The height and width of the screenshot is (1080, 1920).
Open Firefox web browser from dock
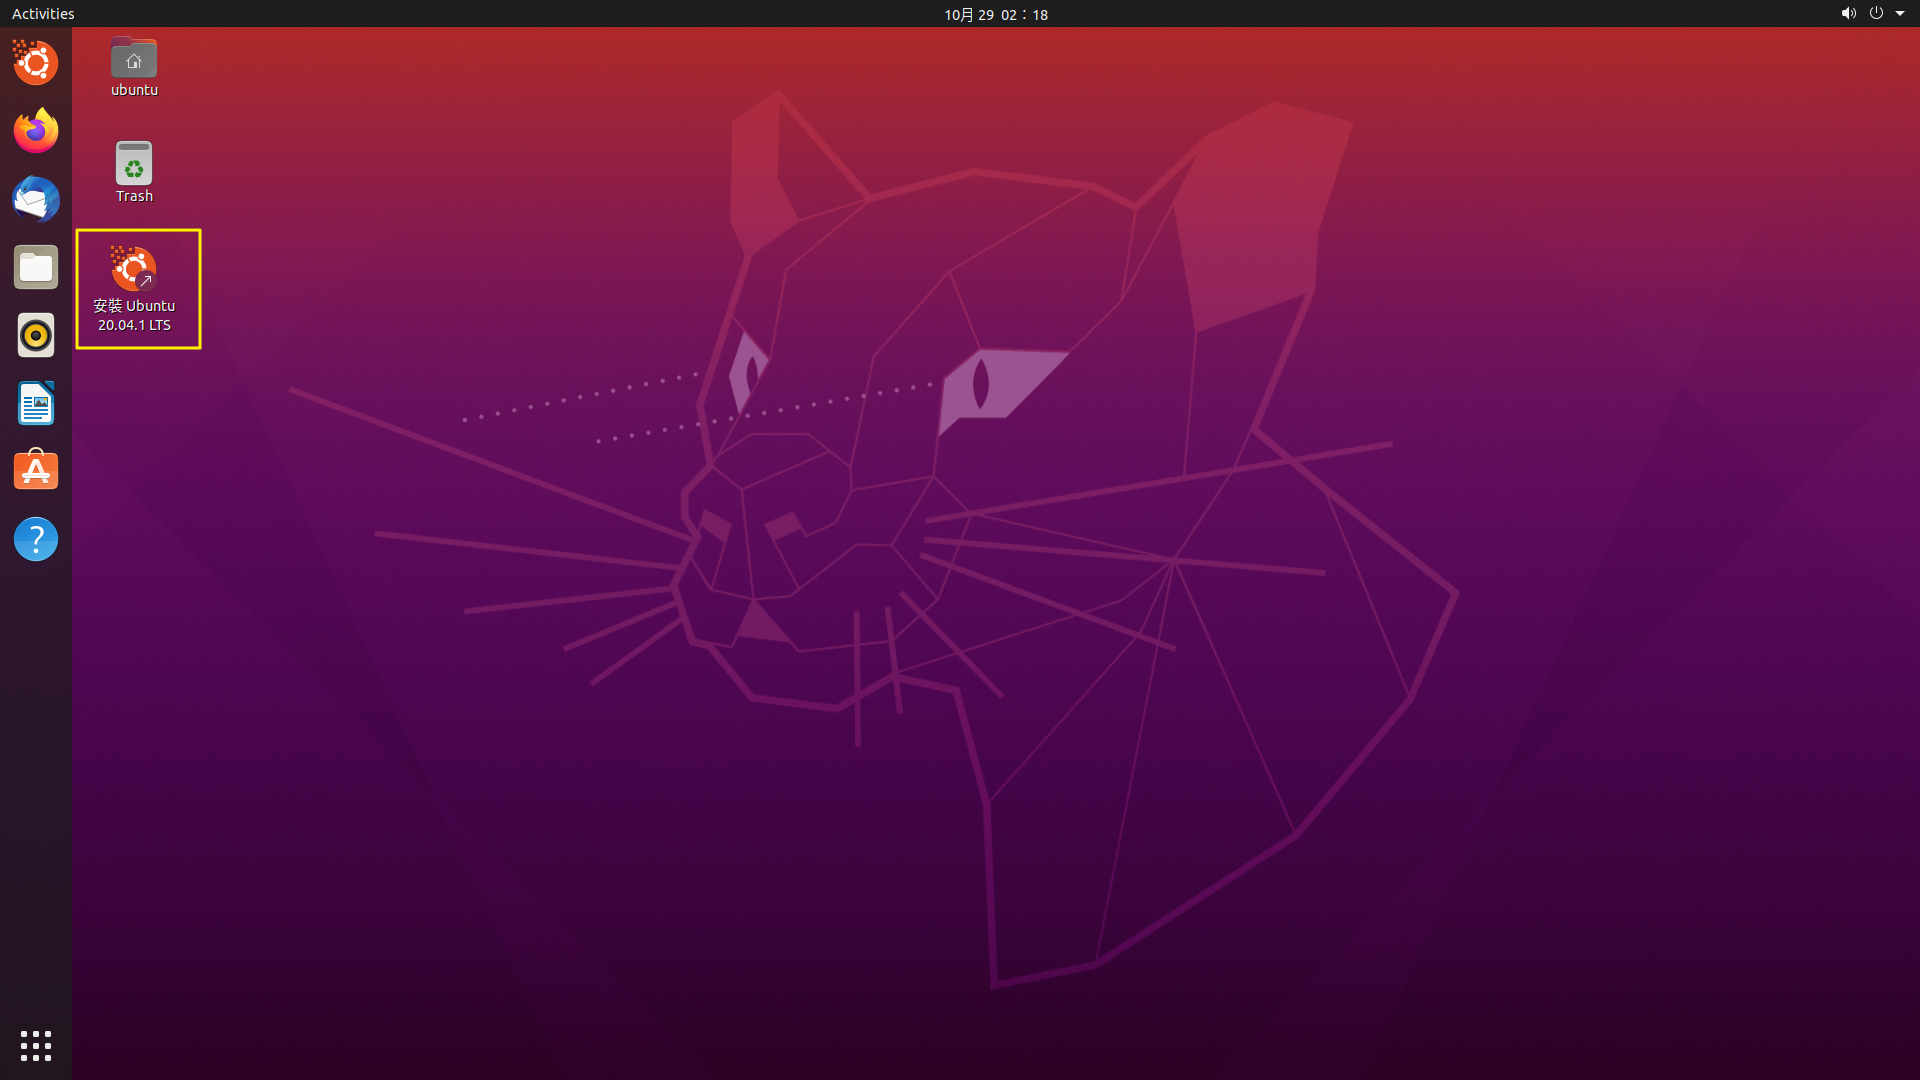36,131
